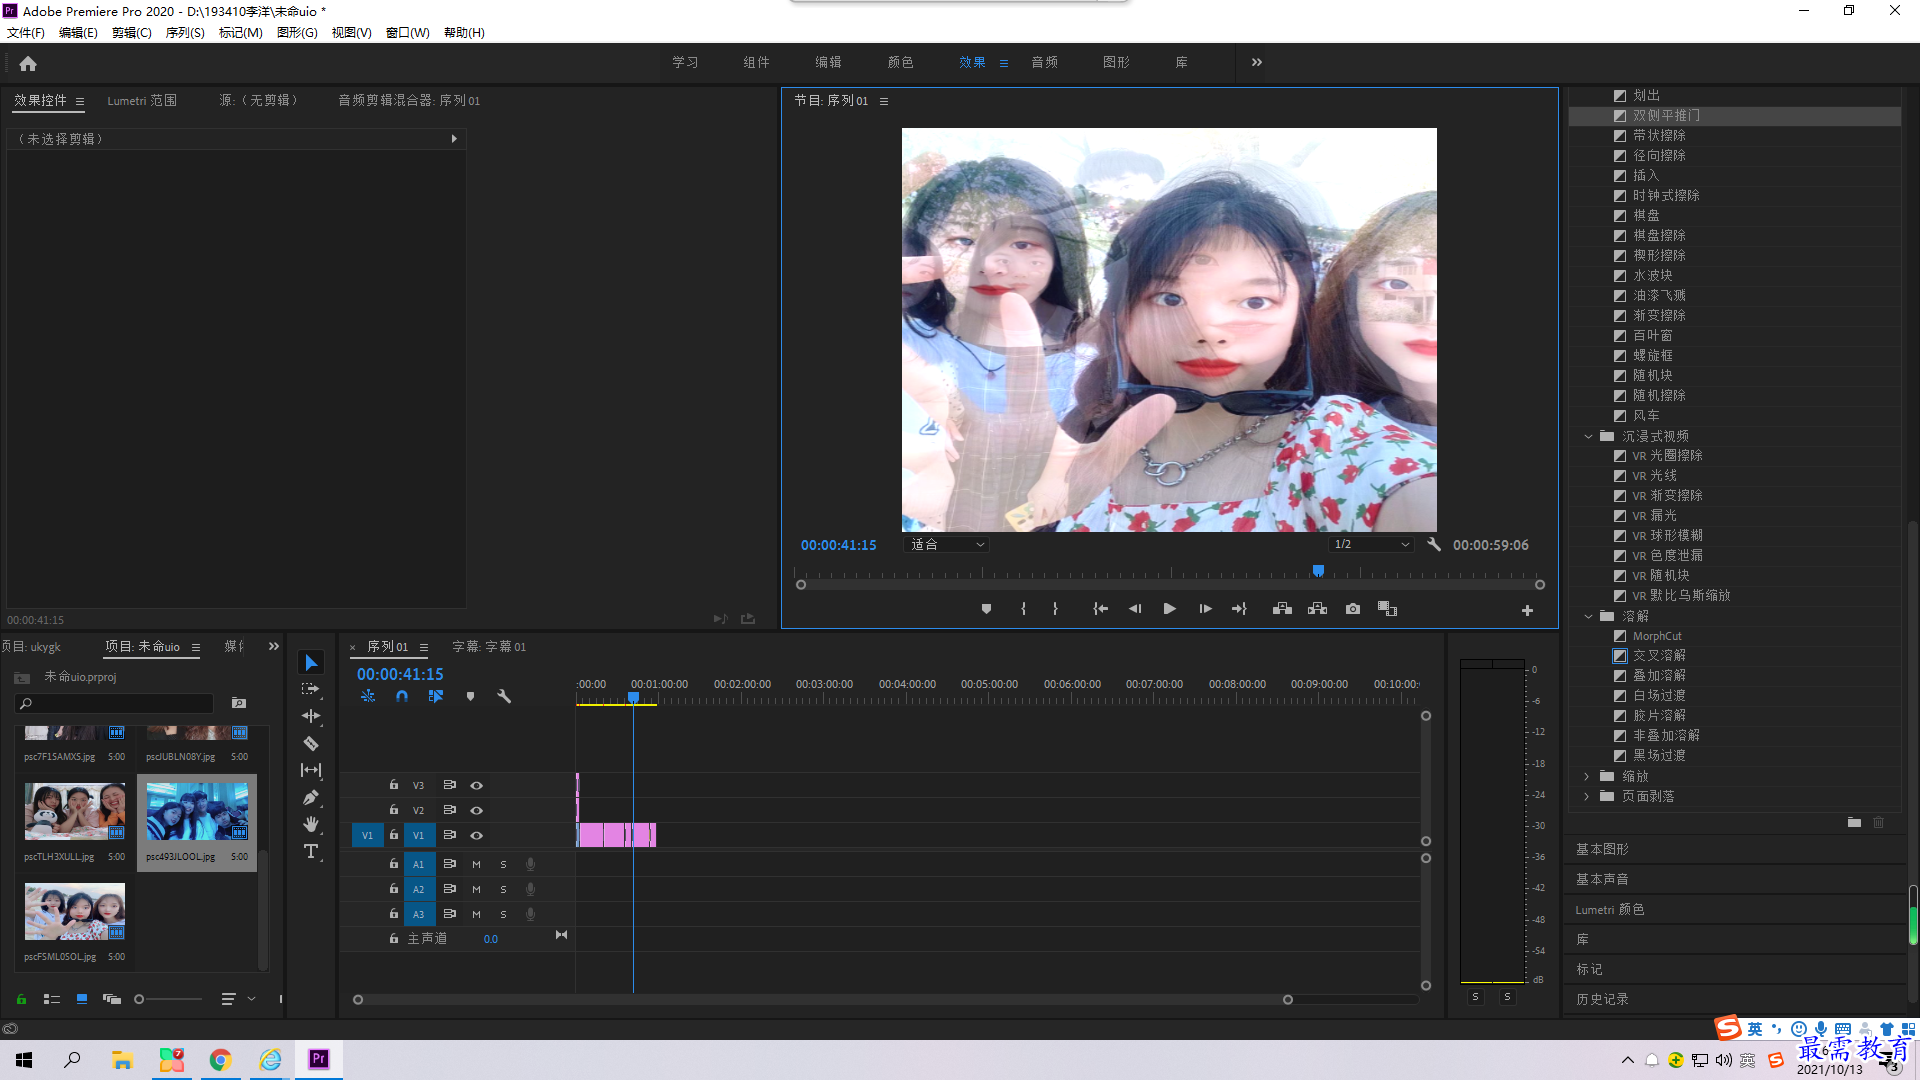Click the Extract button
1920x1080 pixels.
click(x=1317, y=609)
